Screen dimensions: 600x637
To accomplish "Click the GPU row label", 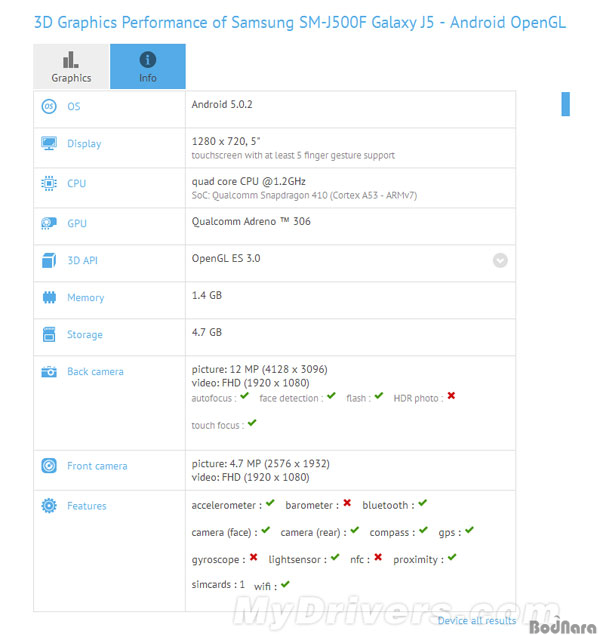I will pos(77,223).
